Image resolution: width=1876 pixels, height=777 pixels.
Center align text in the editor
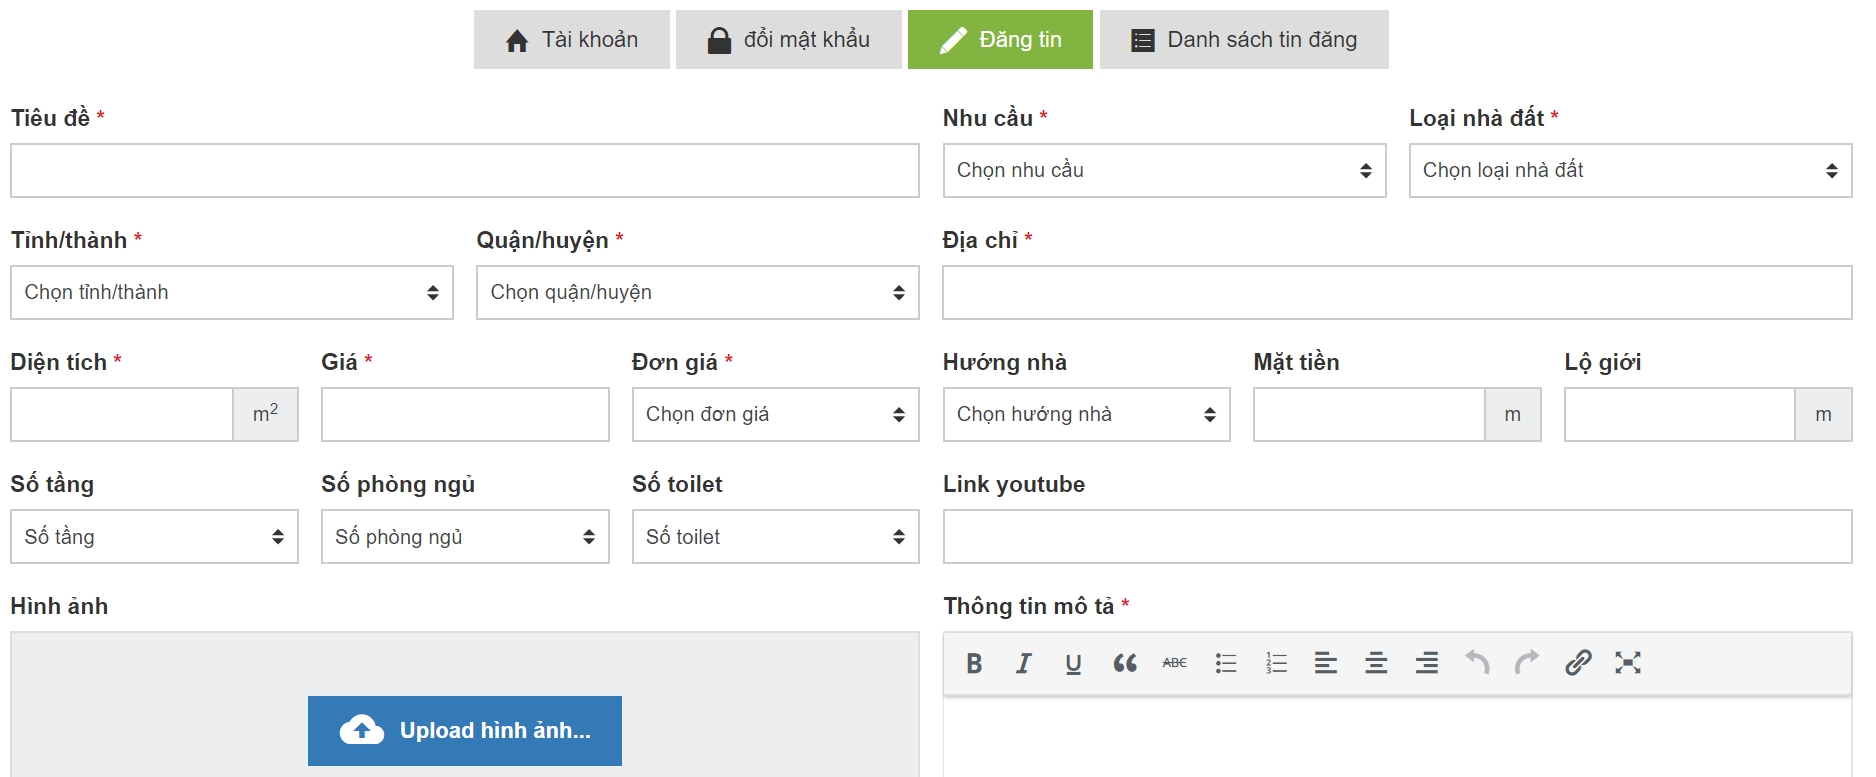click(x=1376, y=663)
